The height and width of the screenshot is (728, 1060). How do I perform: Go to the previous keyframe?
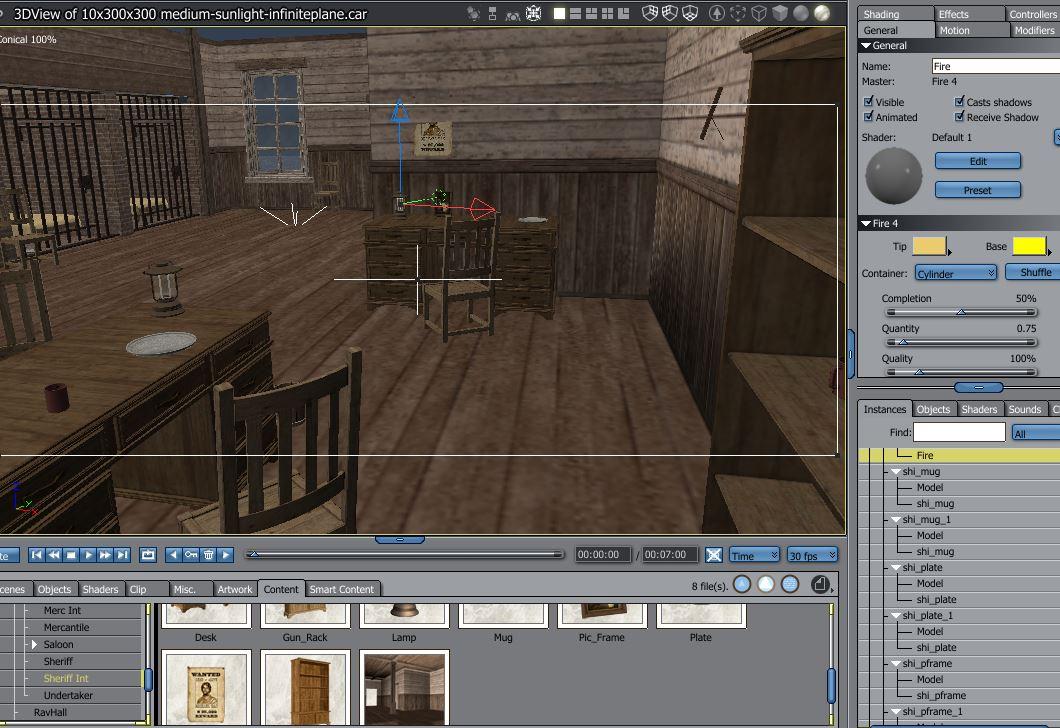point(174,555)
